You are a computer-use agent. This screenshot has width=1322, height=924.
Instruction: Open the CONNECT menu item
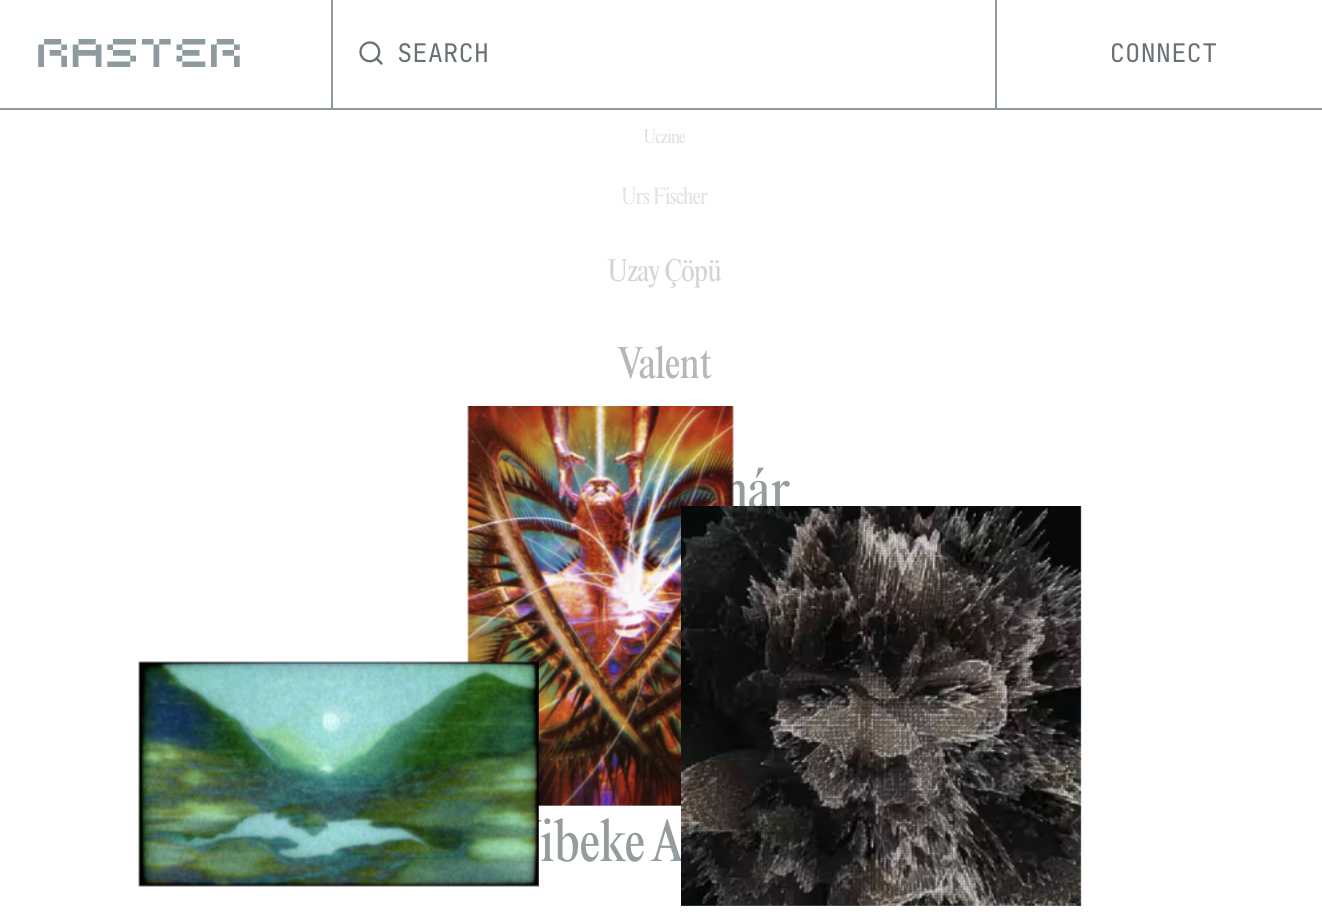(1163, 53)
